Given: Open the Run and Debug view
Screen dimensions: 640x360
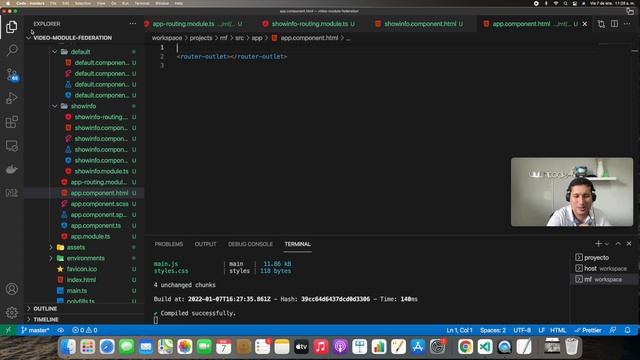Looking at the screenshot, I should [12, 98].
